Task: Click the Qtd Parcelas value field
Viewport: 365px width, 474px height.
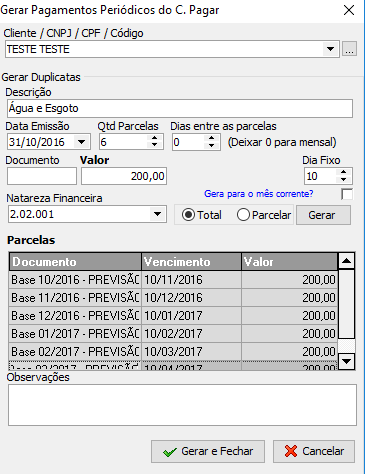Action: point(123,142)
